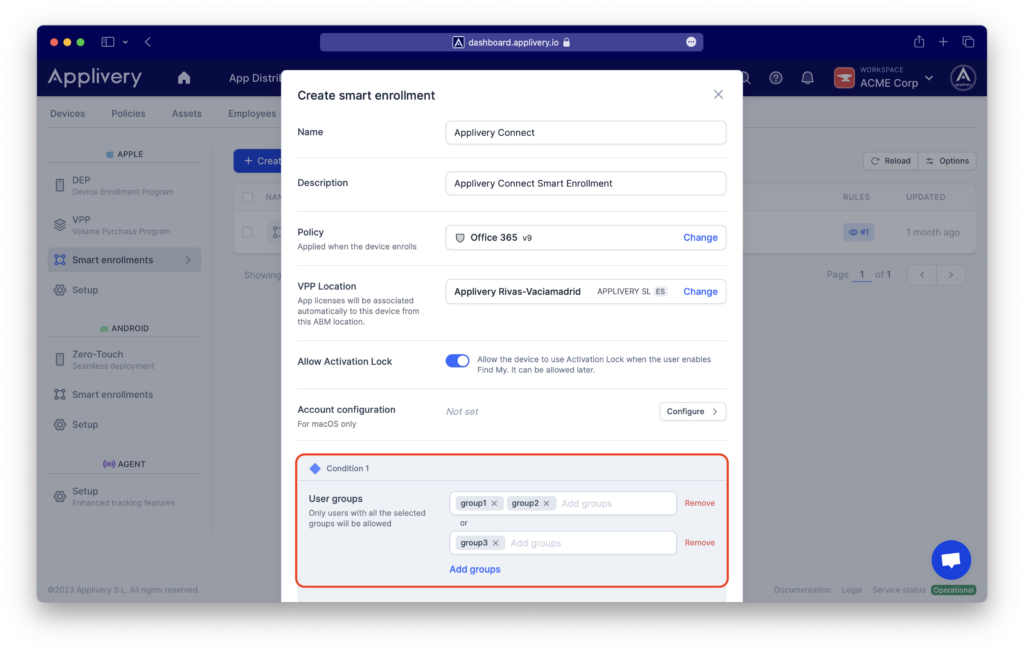Click the Create button

258,161
